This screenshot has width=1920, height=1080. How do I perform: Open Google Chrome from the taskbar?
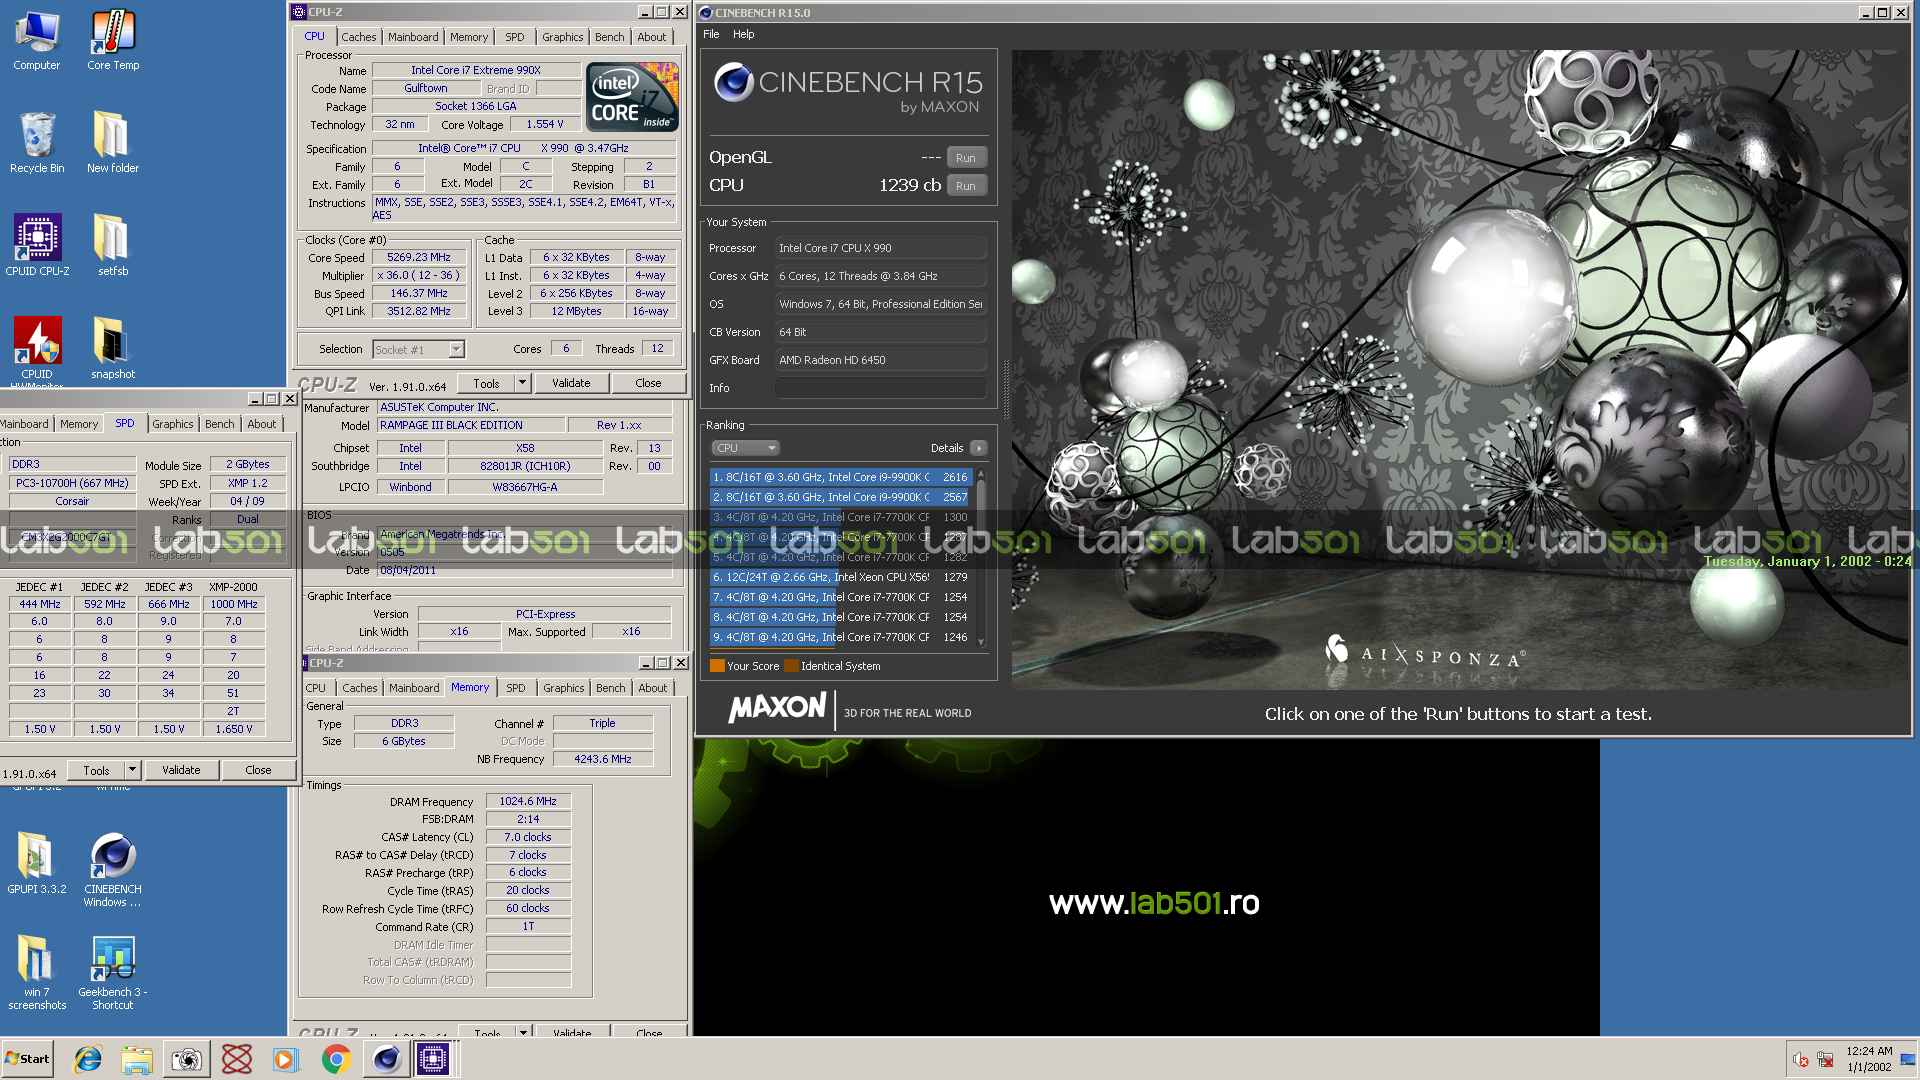click(x=336, y=1059)
